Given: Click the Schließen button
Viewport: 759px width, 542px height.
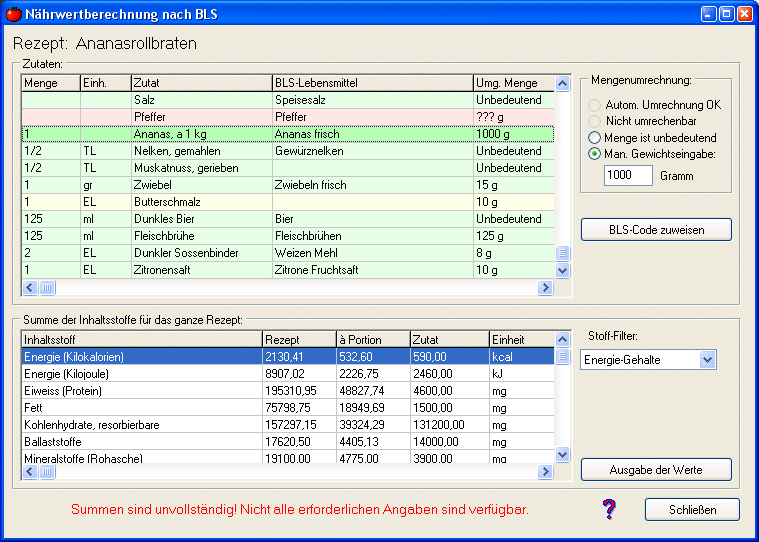Looking at the screenshot, I should (x=692, y=510).
